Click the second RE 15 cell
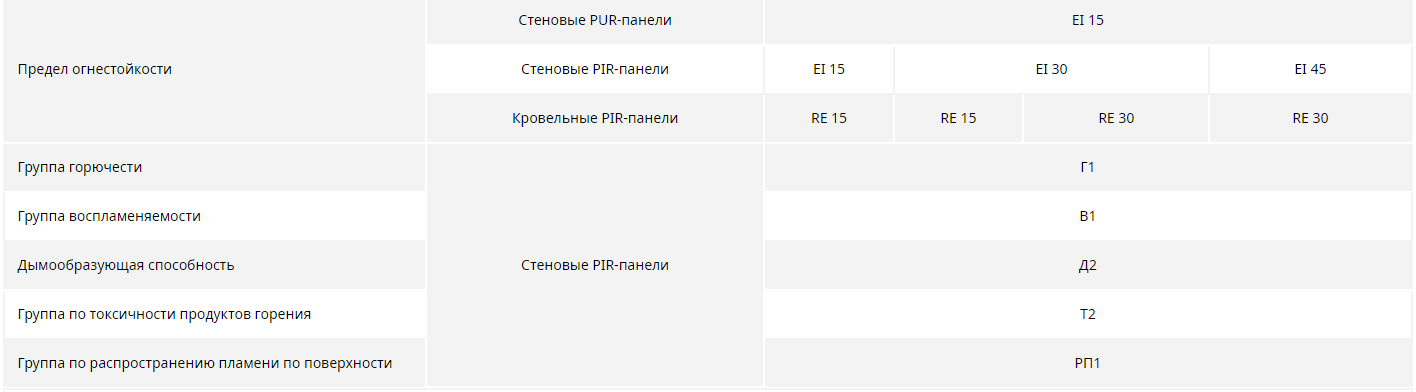 pyautogui.click(x=959, y=118)
